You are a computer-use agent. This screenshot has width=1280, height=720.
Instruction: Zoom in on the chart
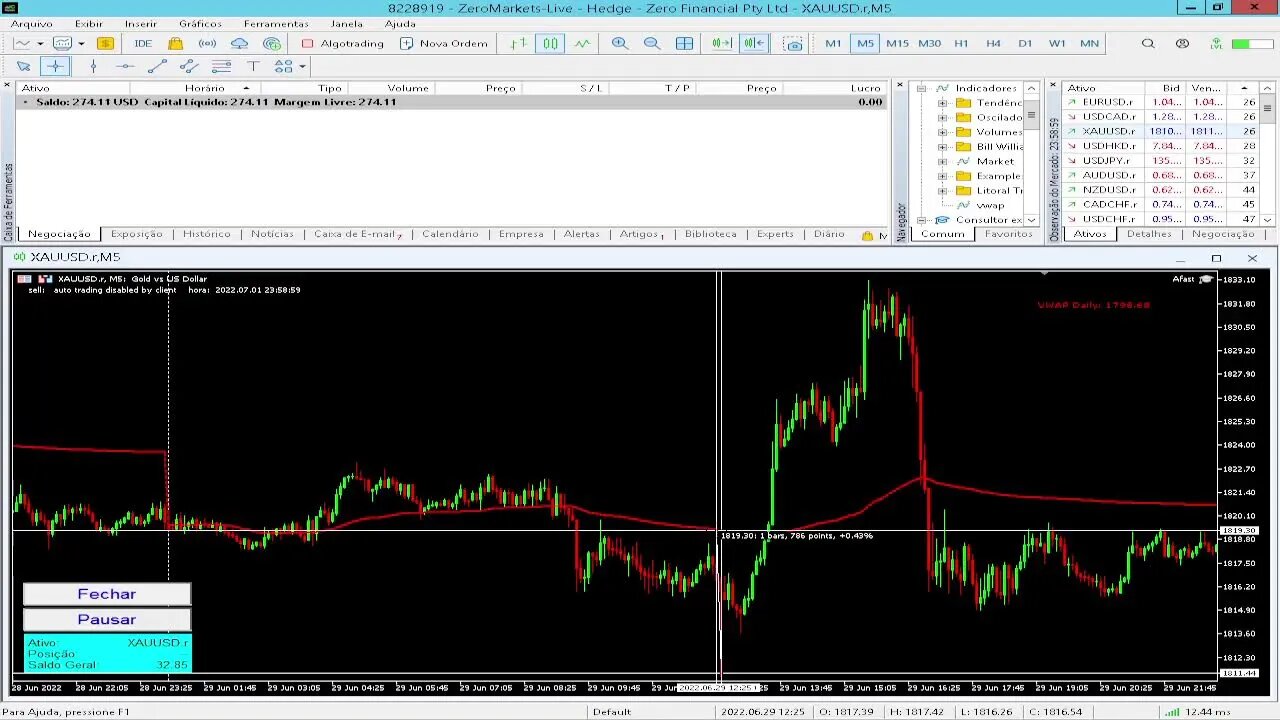pos(620,43)
